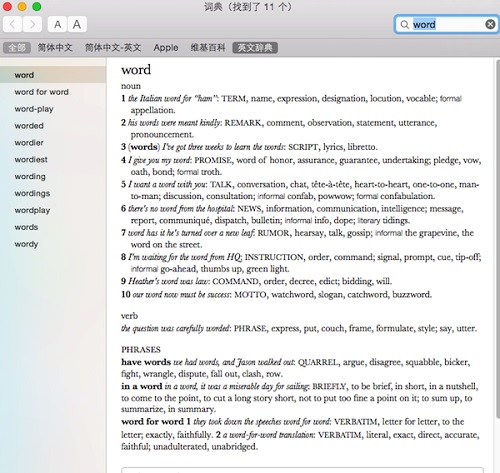Click the synonym 'NEWS' in sense 6

pos(249,209)
